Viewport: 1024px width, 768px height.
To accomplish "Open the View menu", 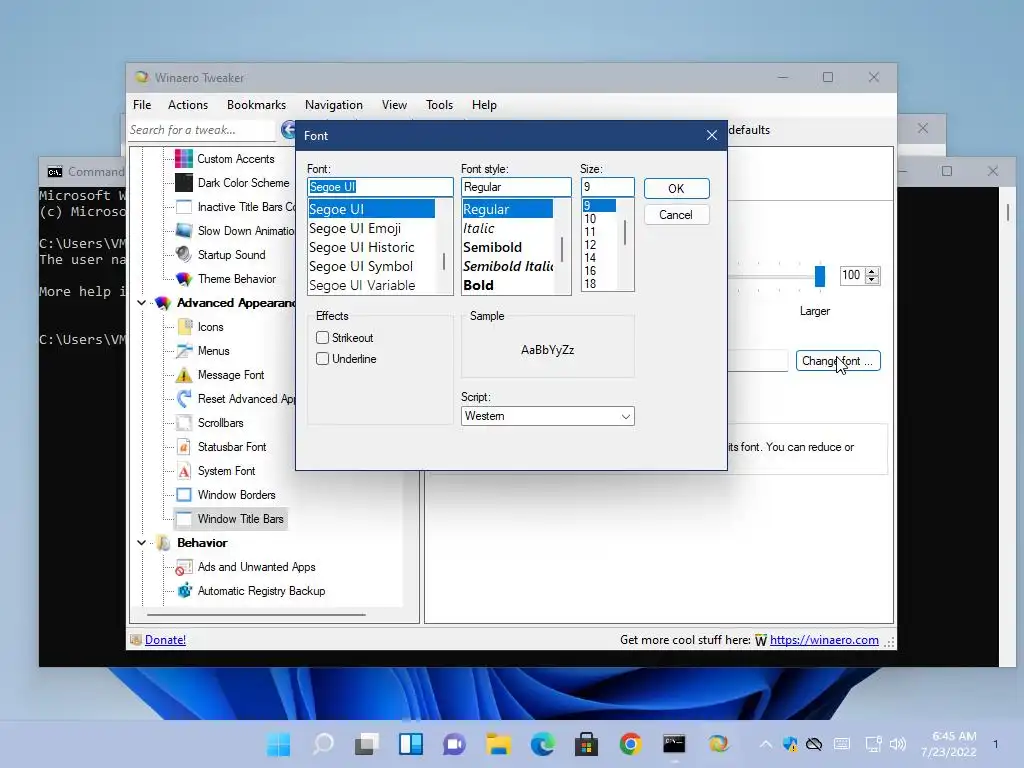I will [394, 104].
